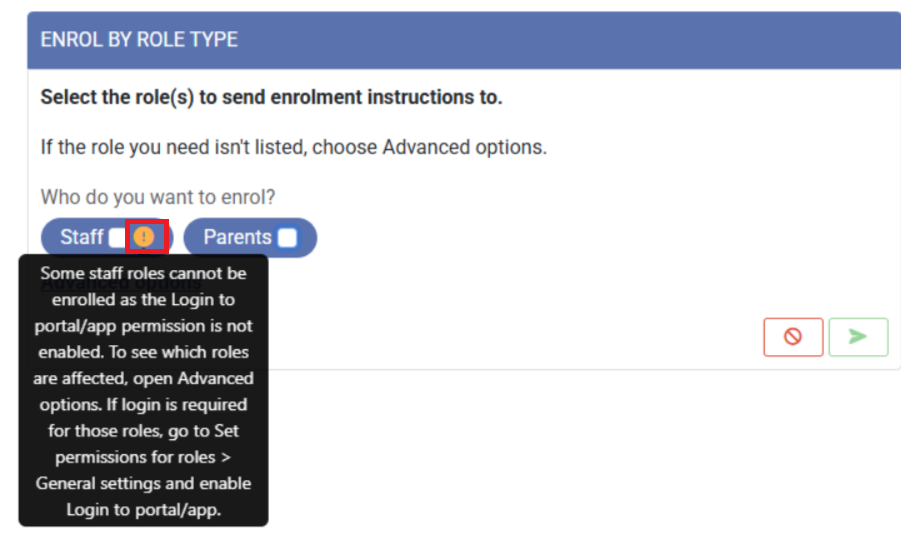
Task: Click the orange warning icon beside Staff
Action: pyautogui.click(x=145, y=237)
